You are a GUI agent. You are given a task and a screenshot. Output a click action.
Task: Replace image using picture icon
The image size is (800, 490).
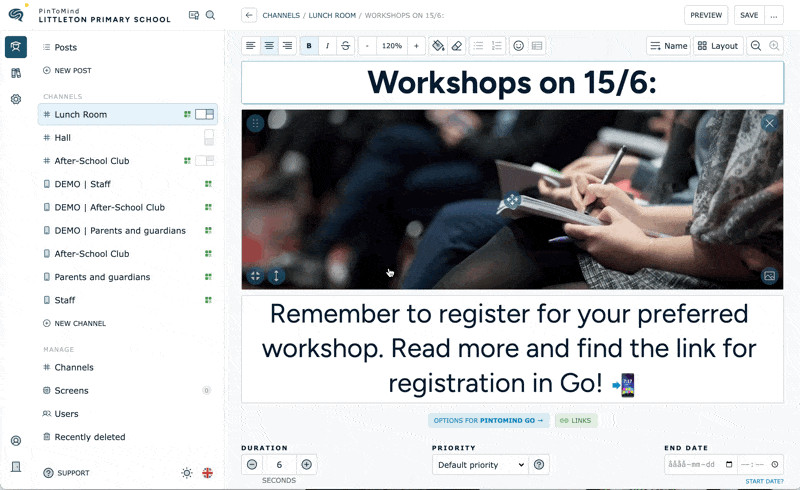coord(769,276)
